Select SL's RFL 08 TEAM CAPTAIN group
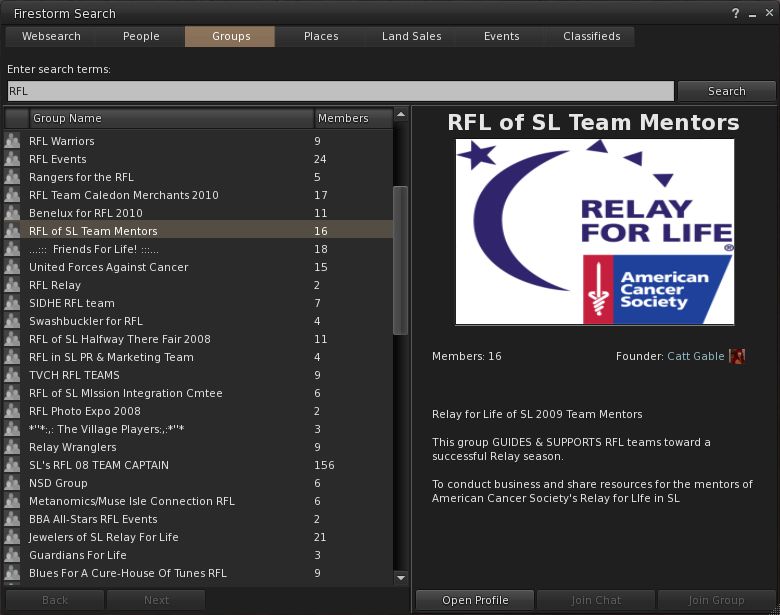 tap(98, 465)
